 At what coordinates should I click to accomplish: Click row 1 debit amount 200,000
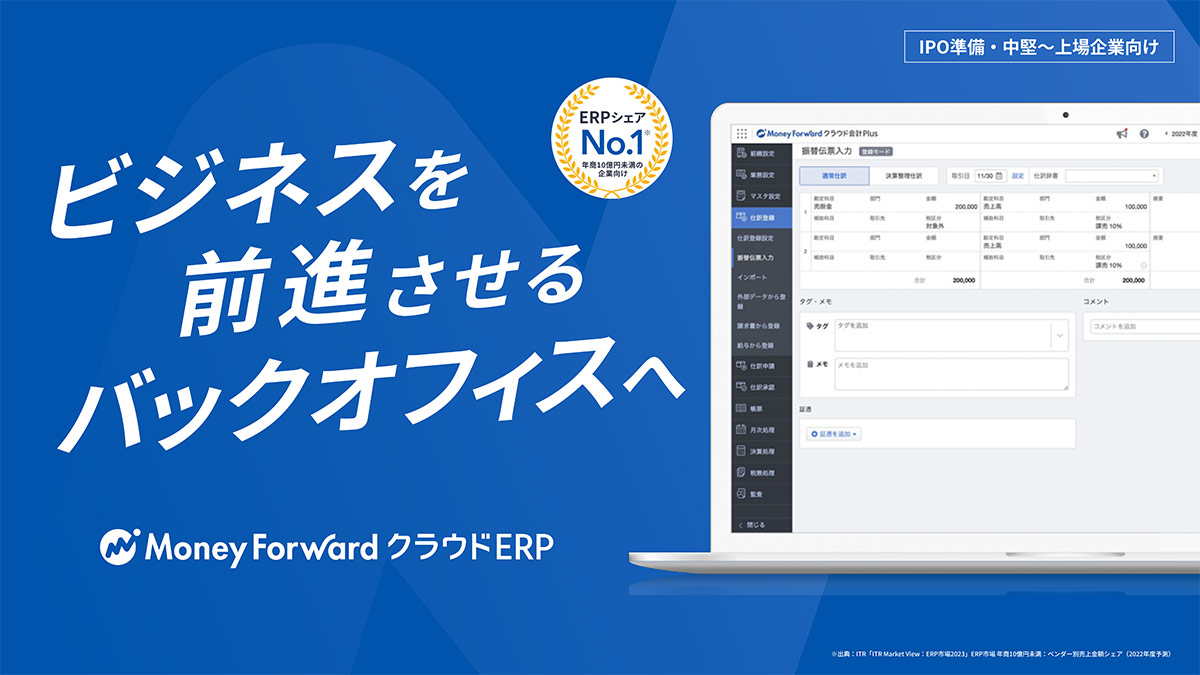(964, 207)
